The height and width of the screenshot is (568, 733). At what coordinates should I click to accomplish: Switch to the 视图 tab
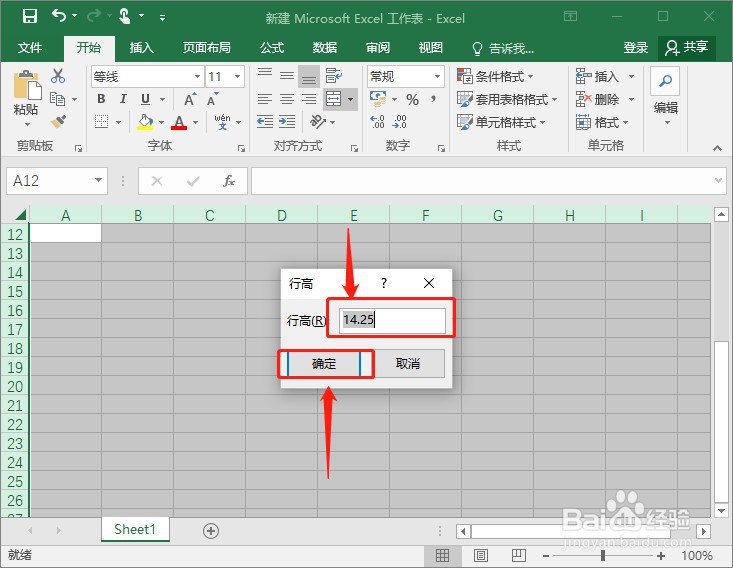coord(431,48)
